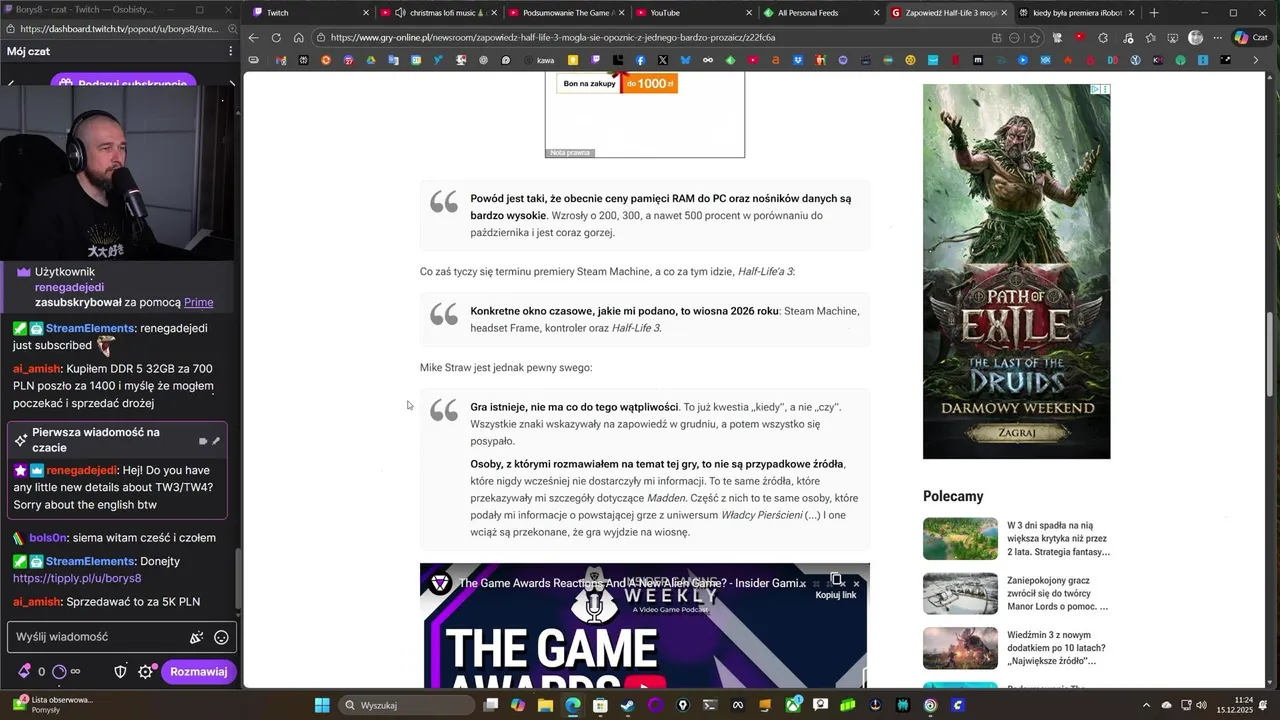The image size is (1280, 720).
Task: Open chat settings gear icon
Action: pos(146,672)
